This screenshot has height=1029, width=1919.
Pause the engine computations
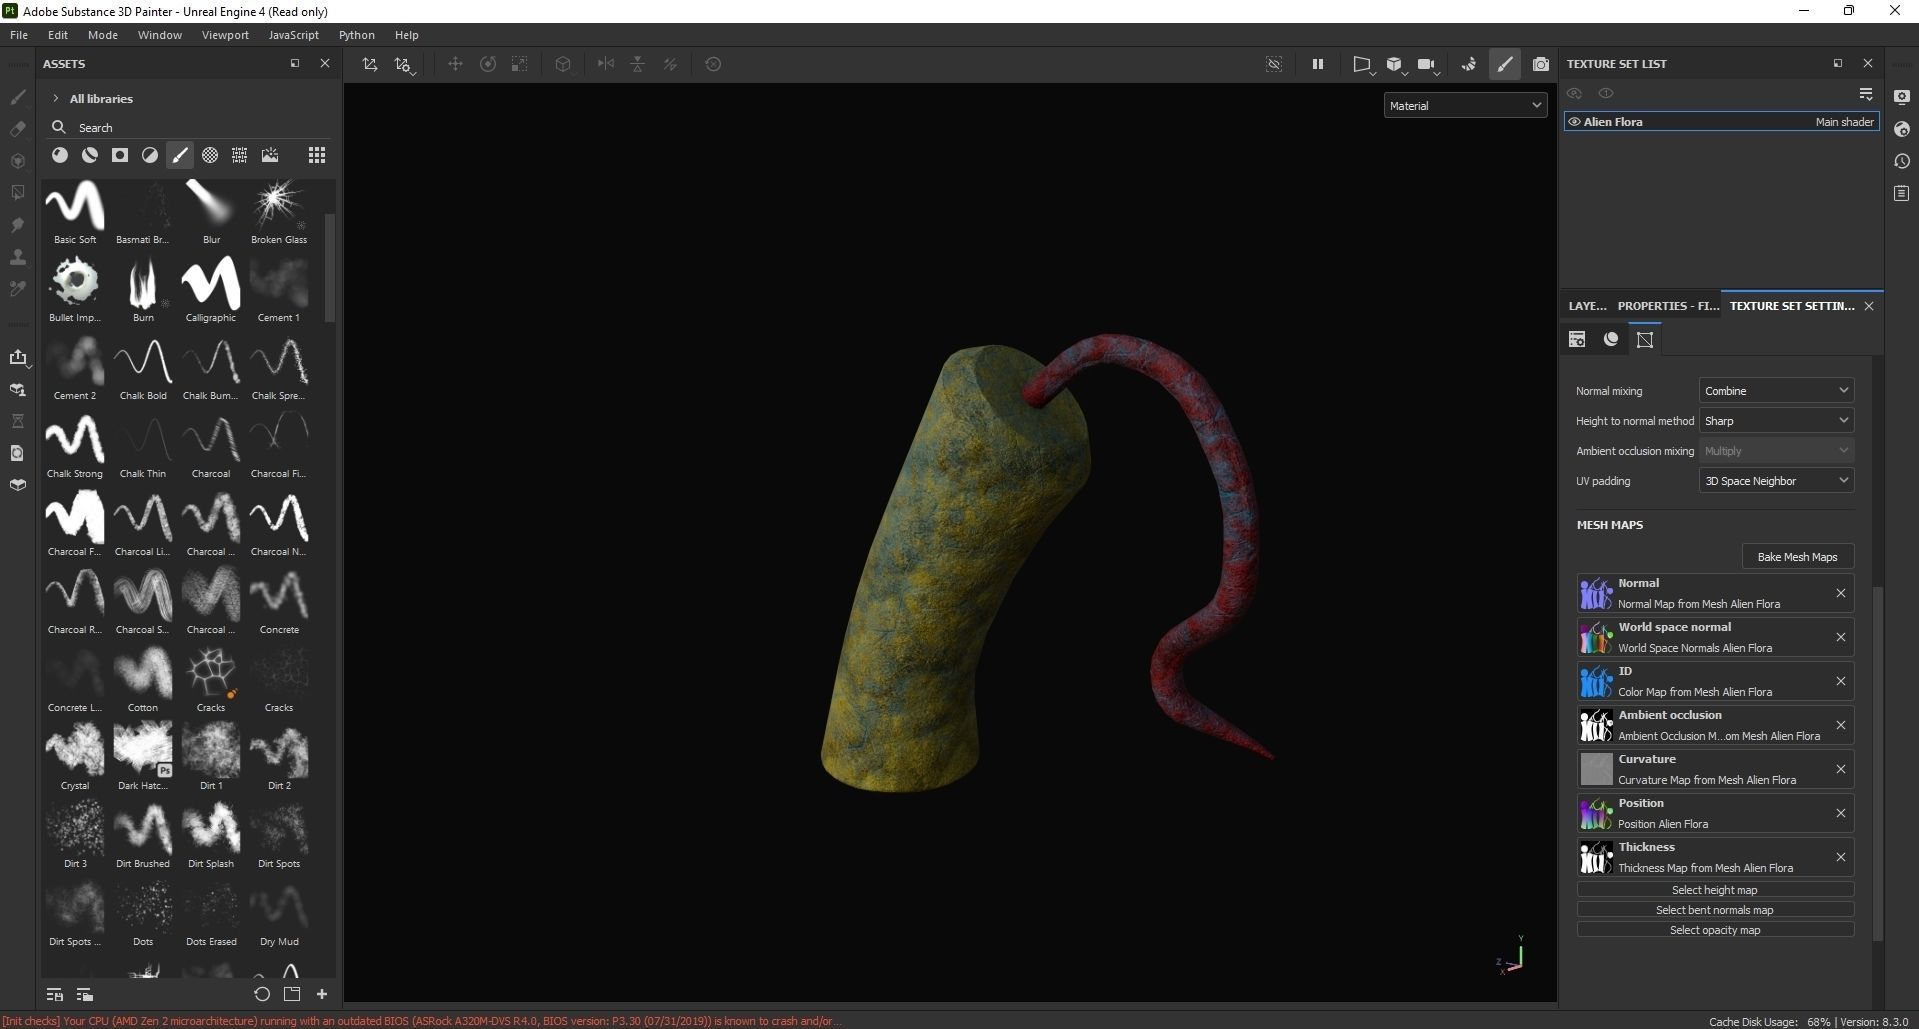[1318, 64]
